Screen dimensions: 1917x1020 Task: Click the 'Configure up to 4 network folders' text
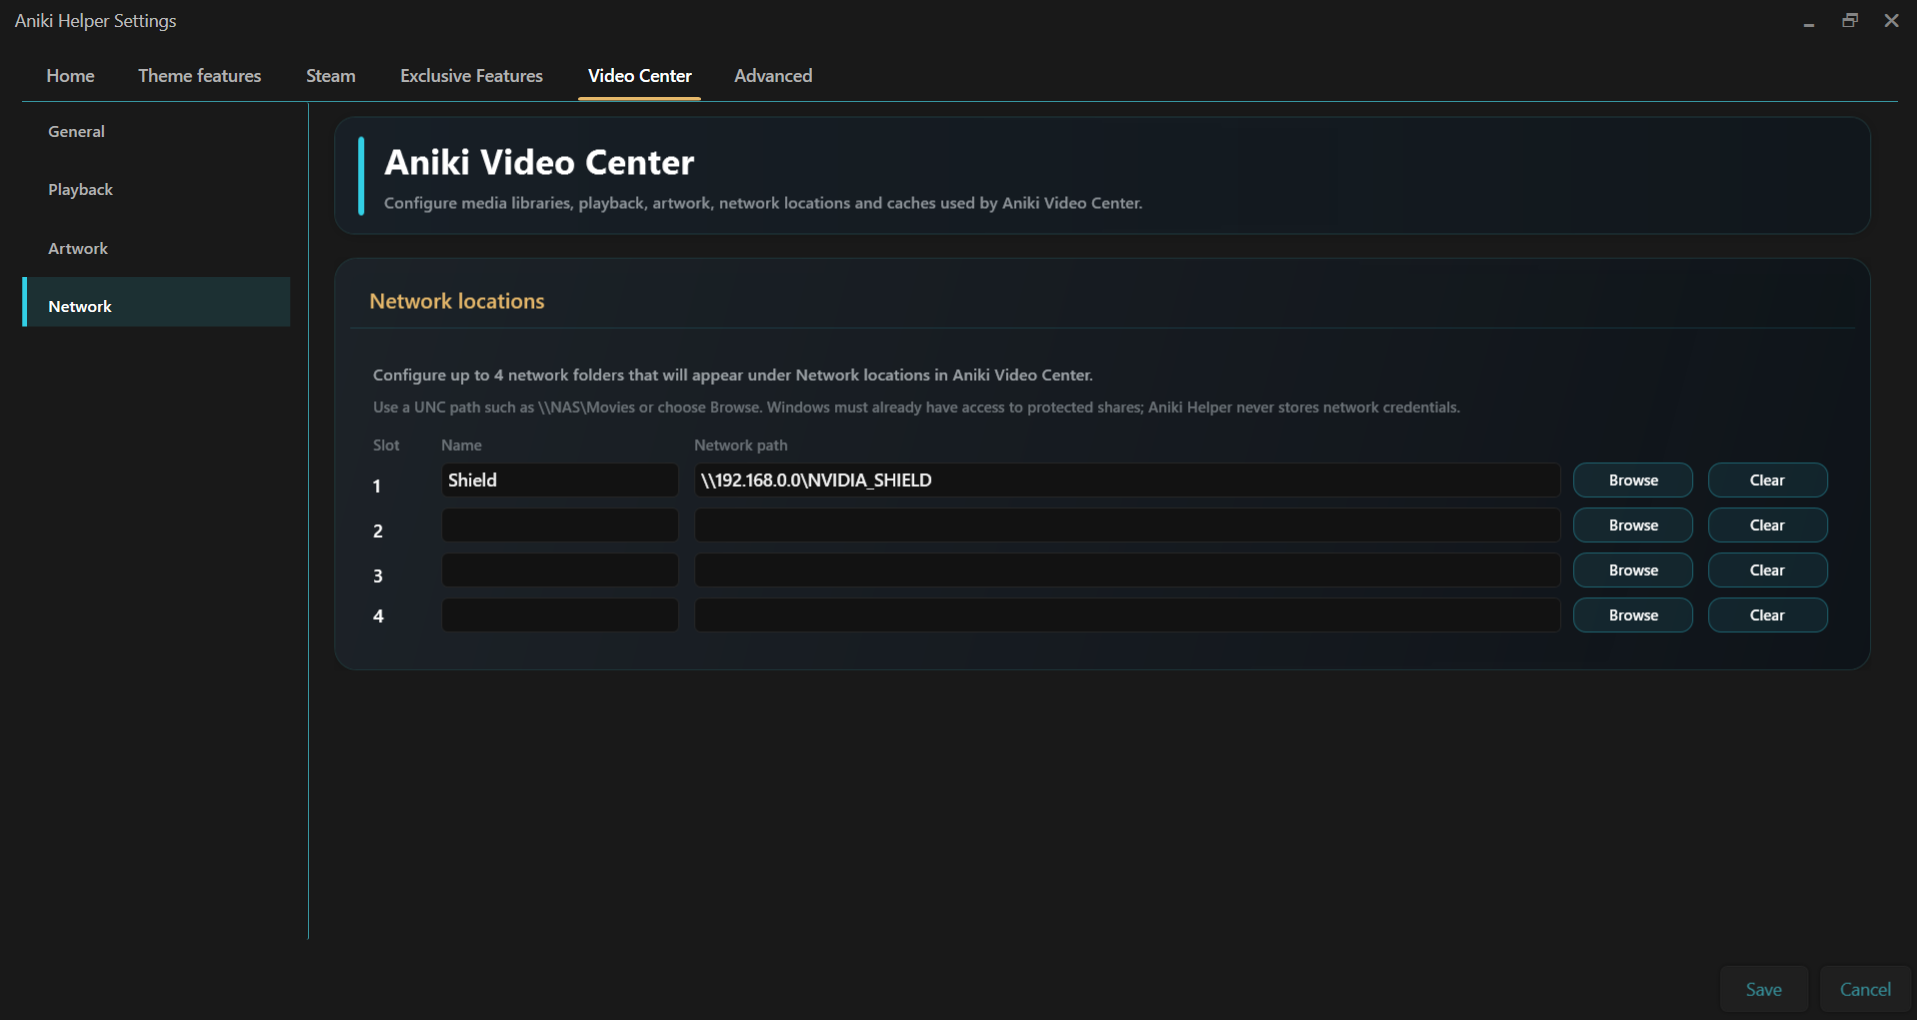click(x=733, y=375)
